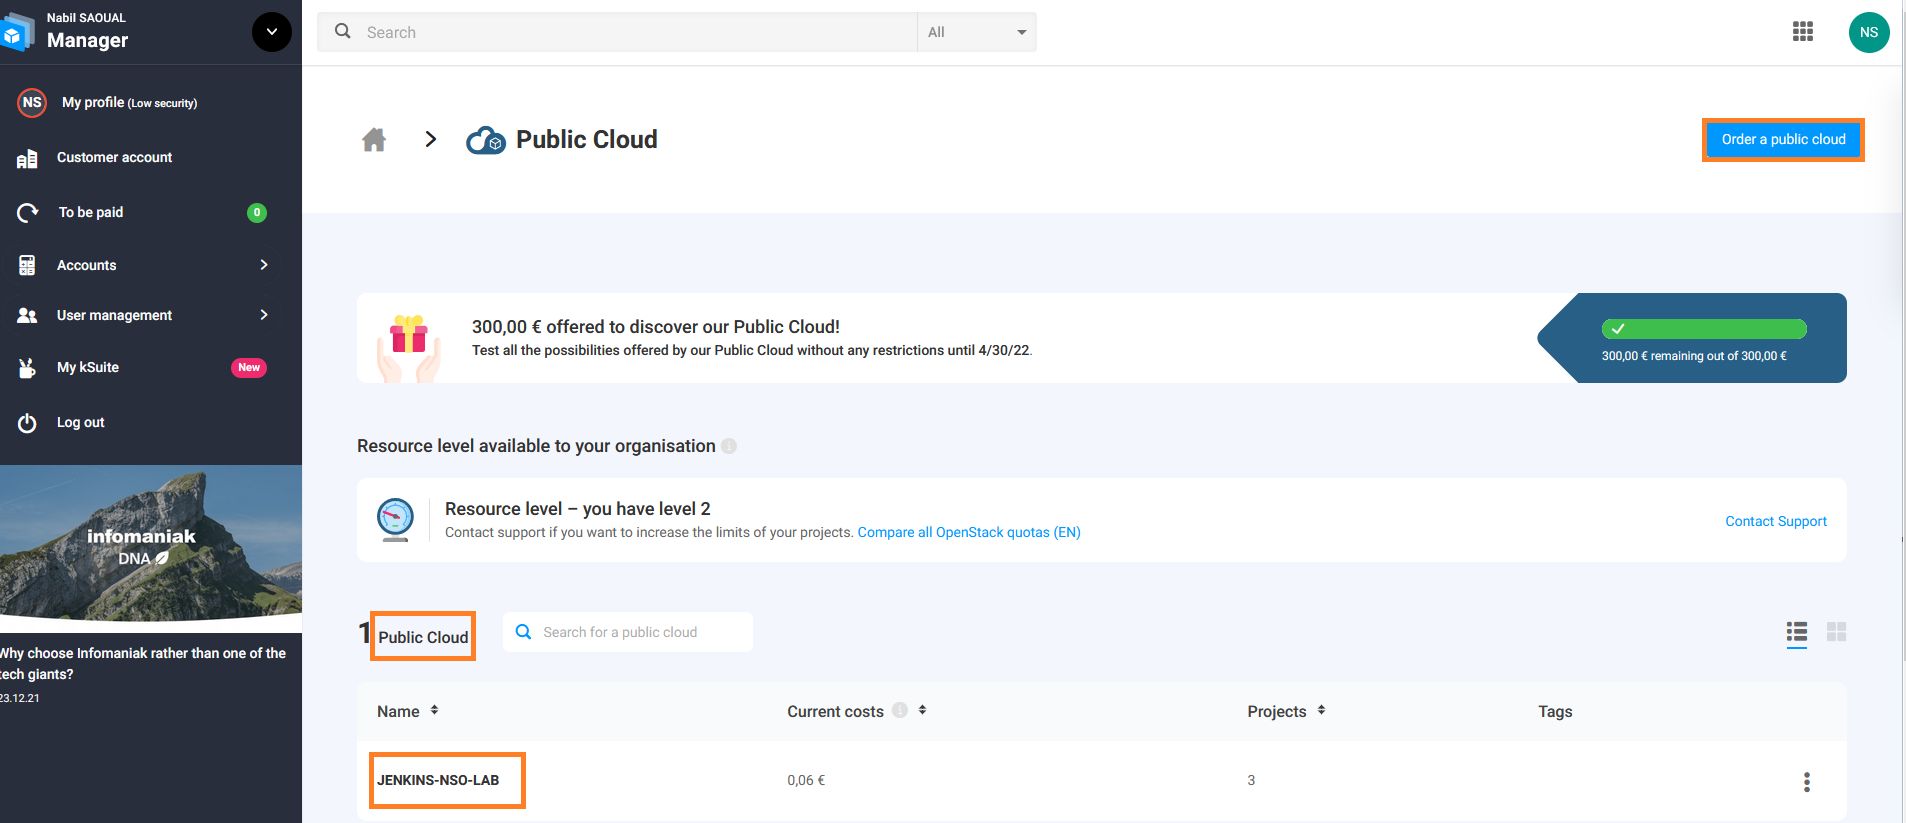Open the Infomaniak Manager logo icon
This screenshot has height=823, width=1906.
pos(17,33)
